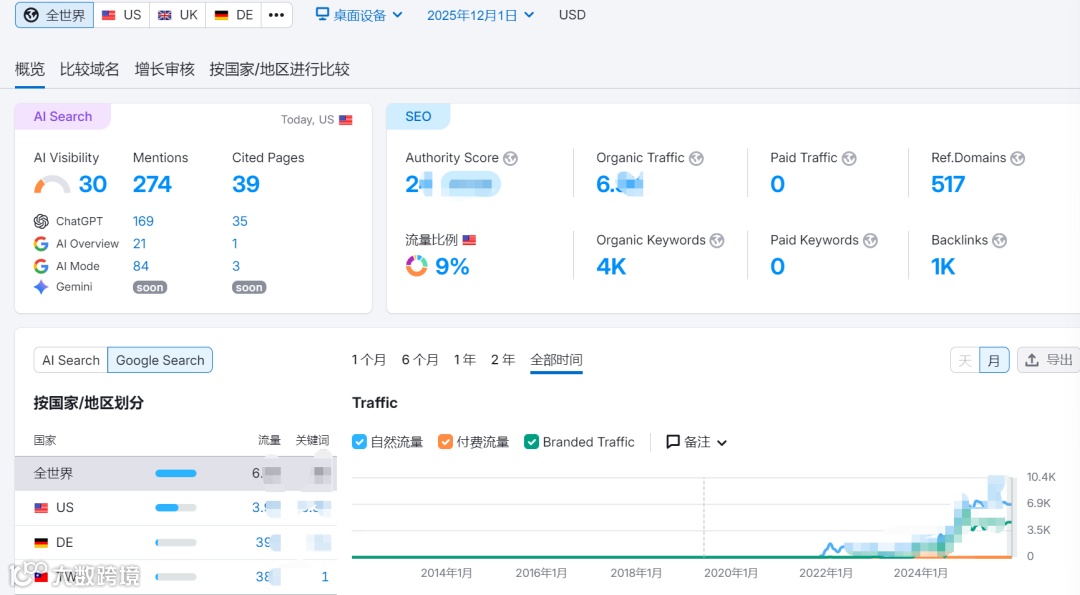Open AI Mode mentions value 84
1080x595 pixels.
tap(141, 266)
